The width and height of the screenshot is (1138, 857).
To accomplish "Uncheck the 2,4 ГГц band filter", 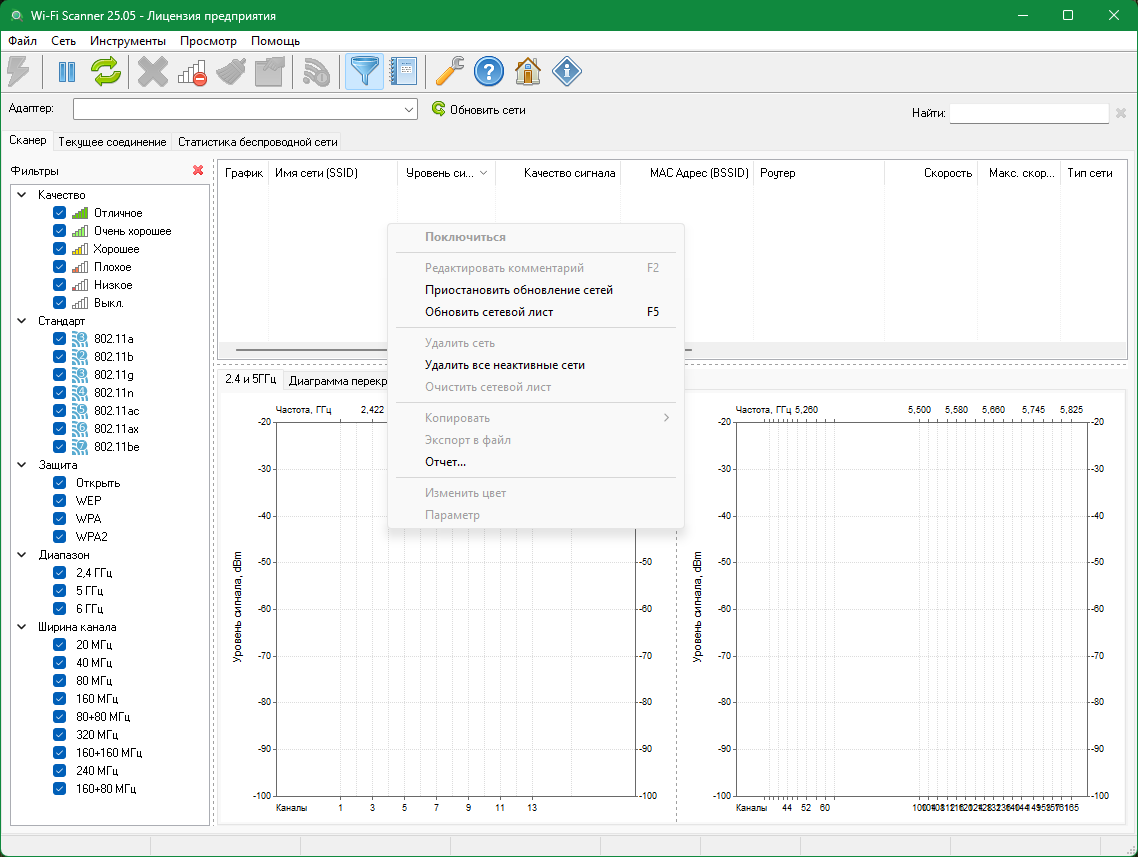I will tap(60, 573).
